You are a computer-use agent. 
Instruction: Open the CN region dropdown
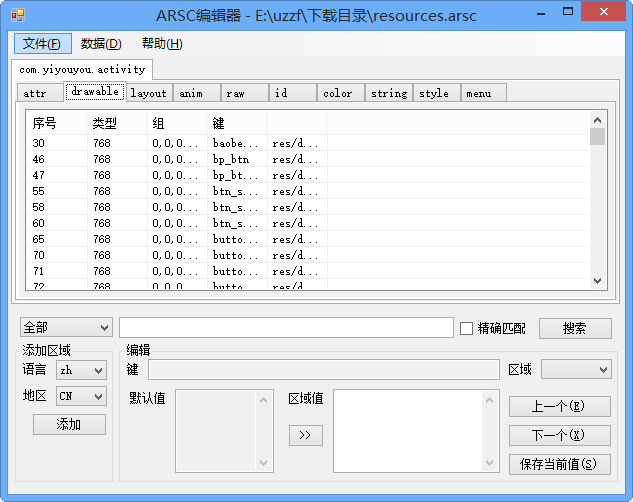(82, 396)
